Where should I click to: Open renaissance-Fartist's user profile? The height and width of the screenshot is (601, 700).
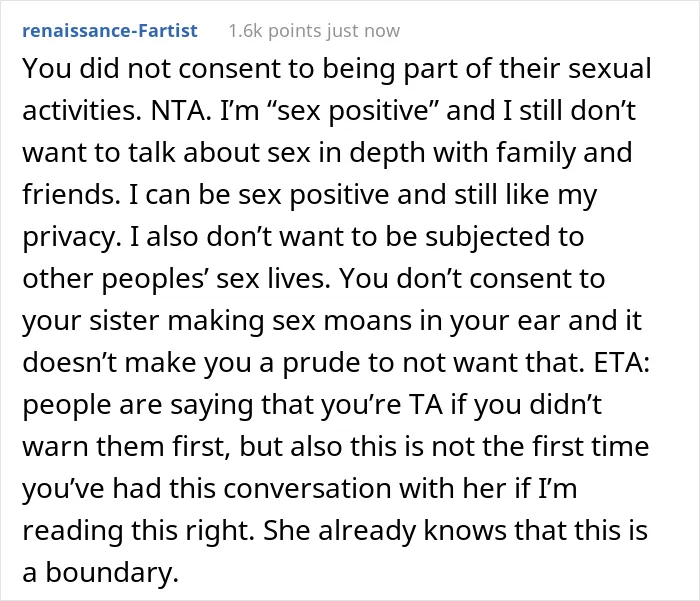(x=110, y=31)
